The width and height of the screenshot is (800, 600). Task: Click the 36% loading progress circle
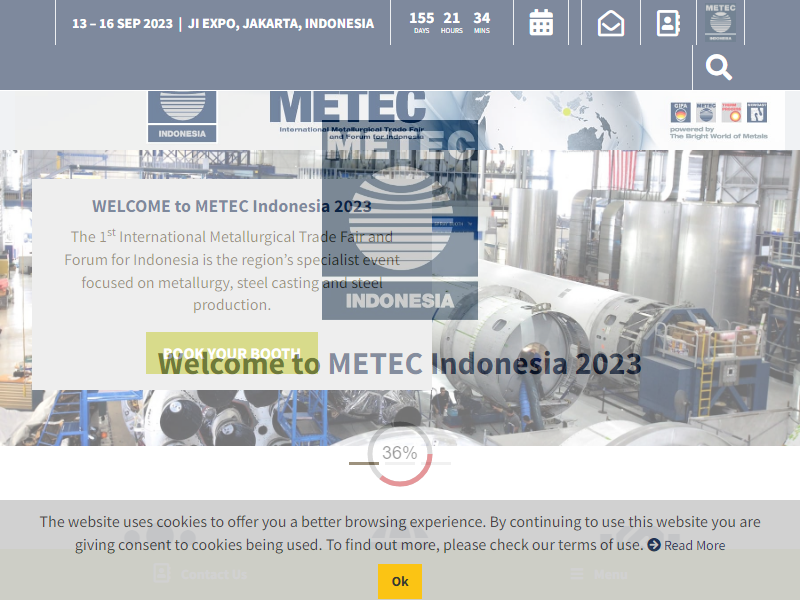pos(400,453)
